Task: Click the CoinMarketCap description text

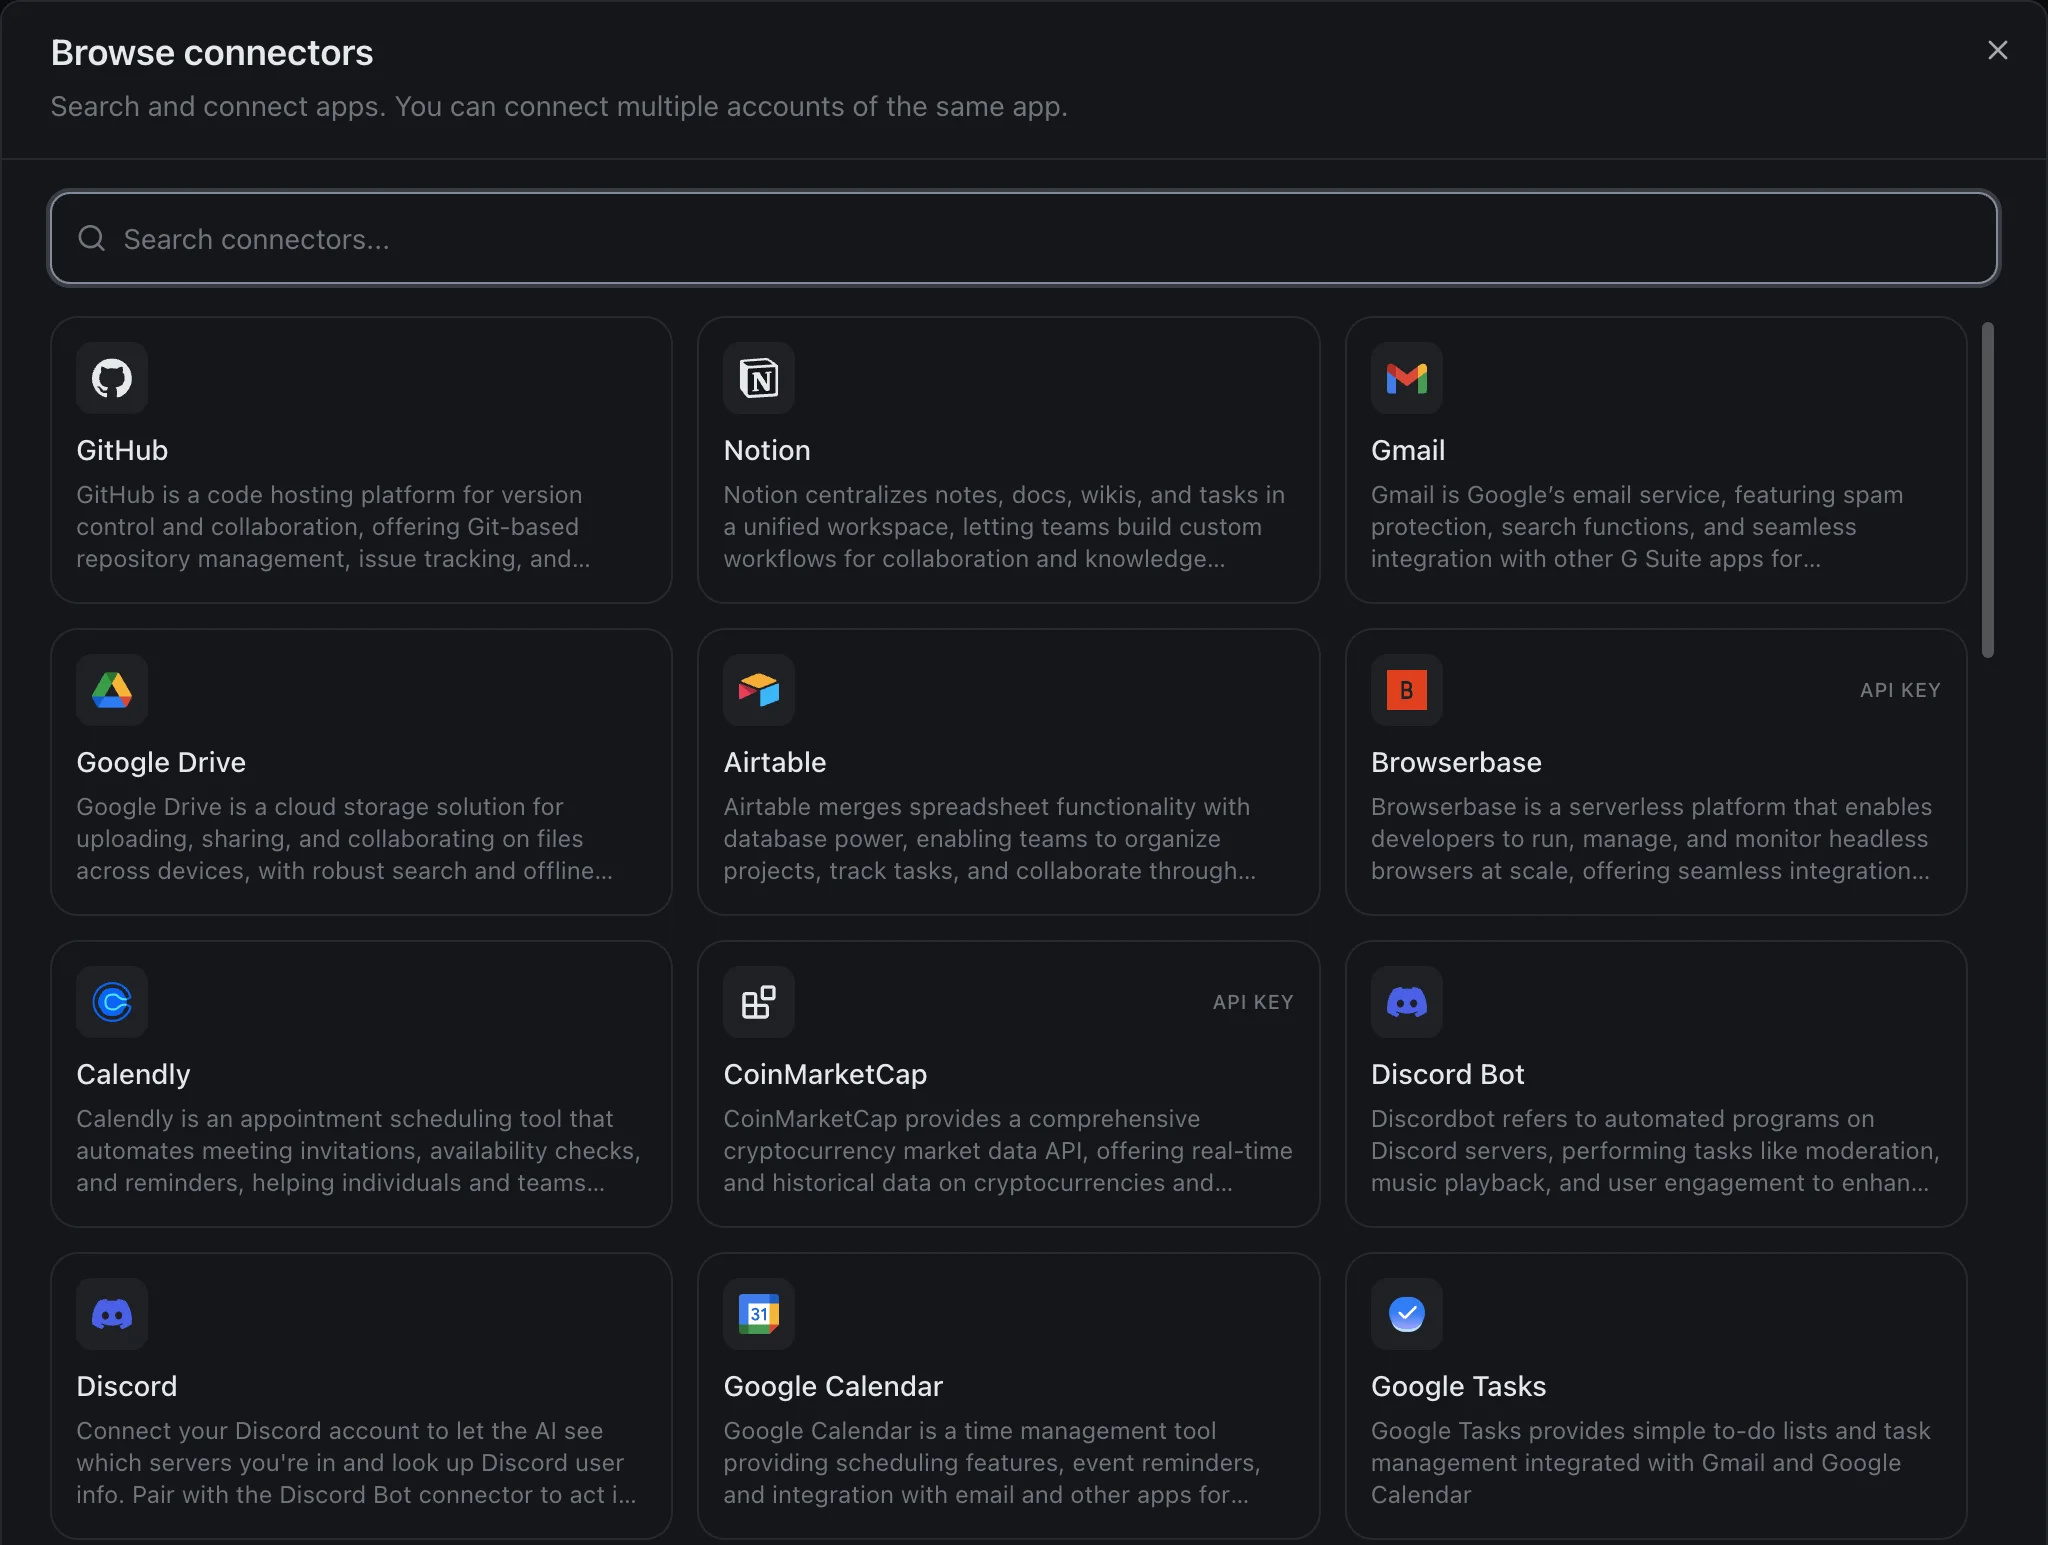Action: pos(1008,1151)
